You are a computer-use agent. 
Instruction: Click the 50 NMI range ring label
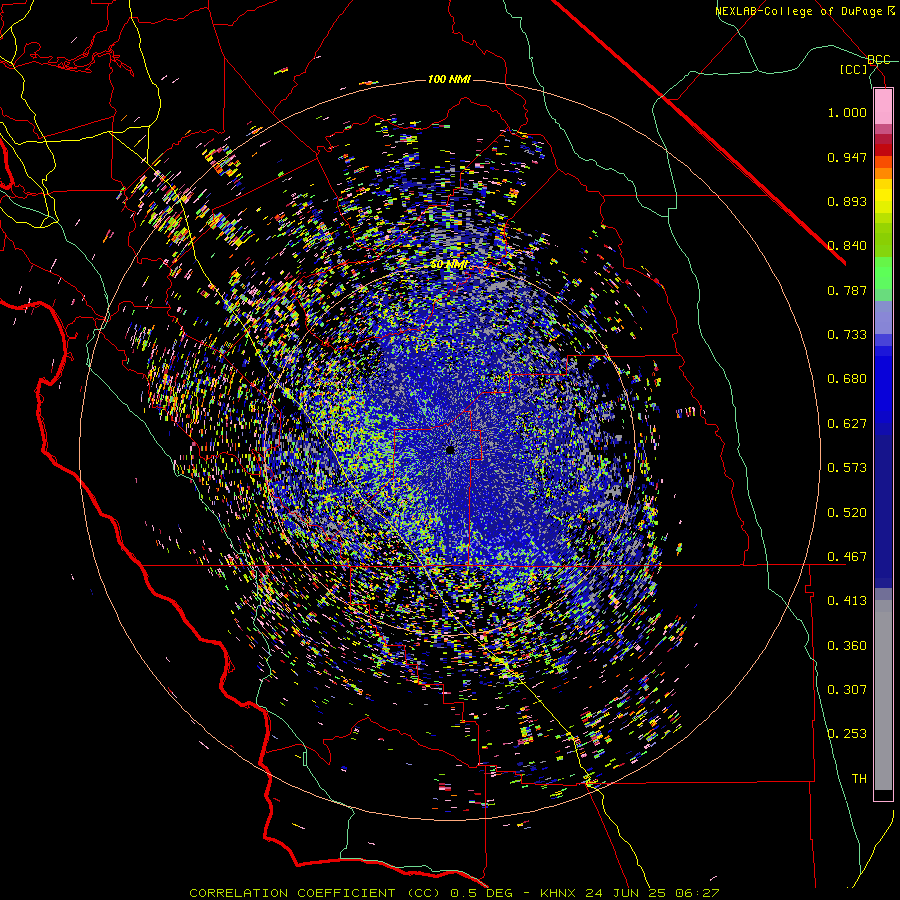449,265
